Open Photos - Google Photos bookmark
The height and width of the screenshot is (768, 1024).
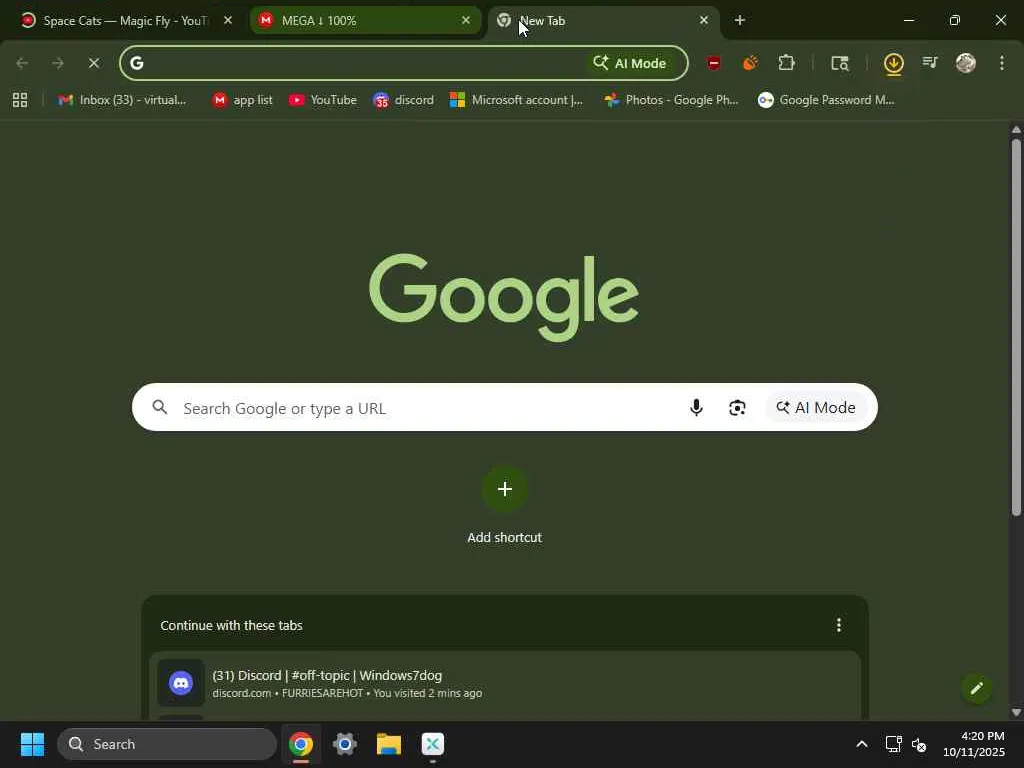671,100
